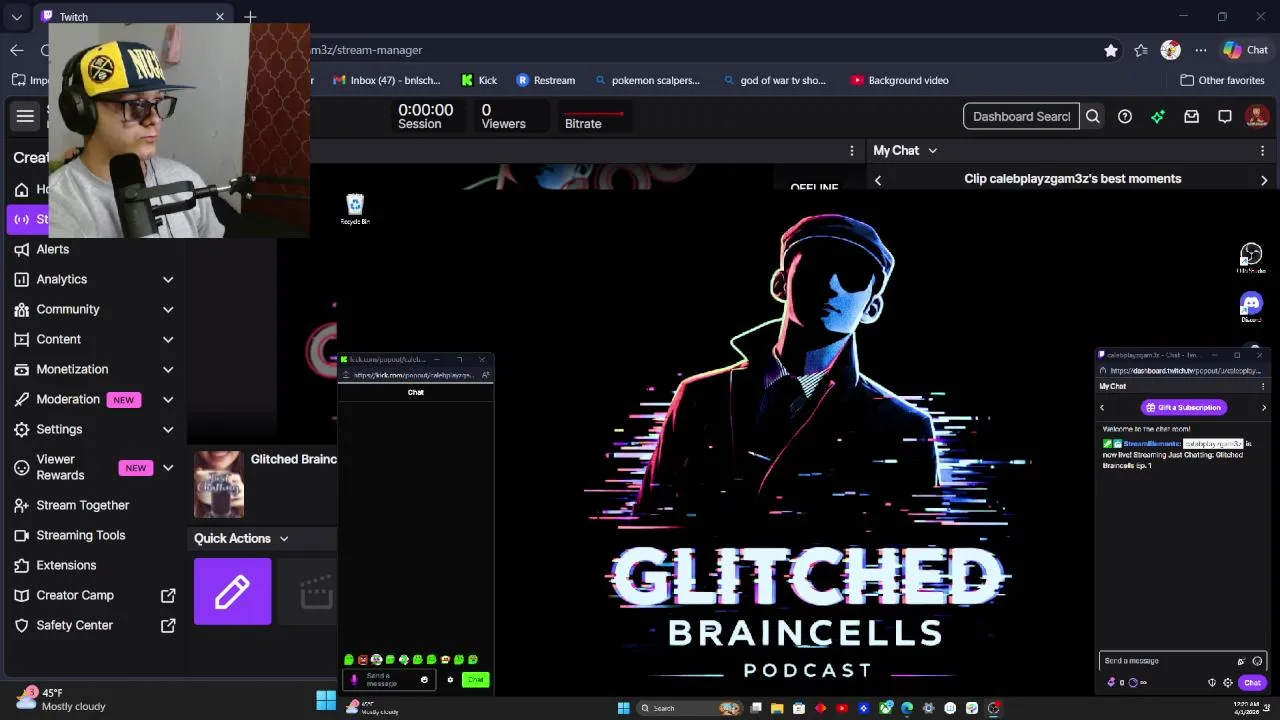Expand the Settings section
This screenshot has width=1280, height=720.
click(x=168, y=429)
